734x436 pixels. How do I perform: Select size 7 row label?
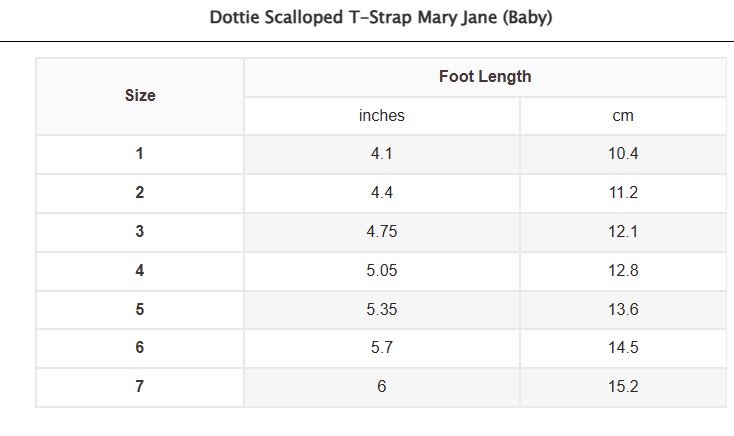(140, 387)
